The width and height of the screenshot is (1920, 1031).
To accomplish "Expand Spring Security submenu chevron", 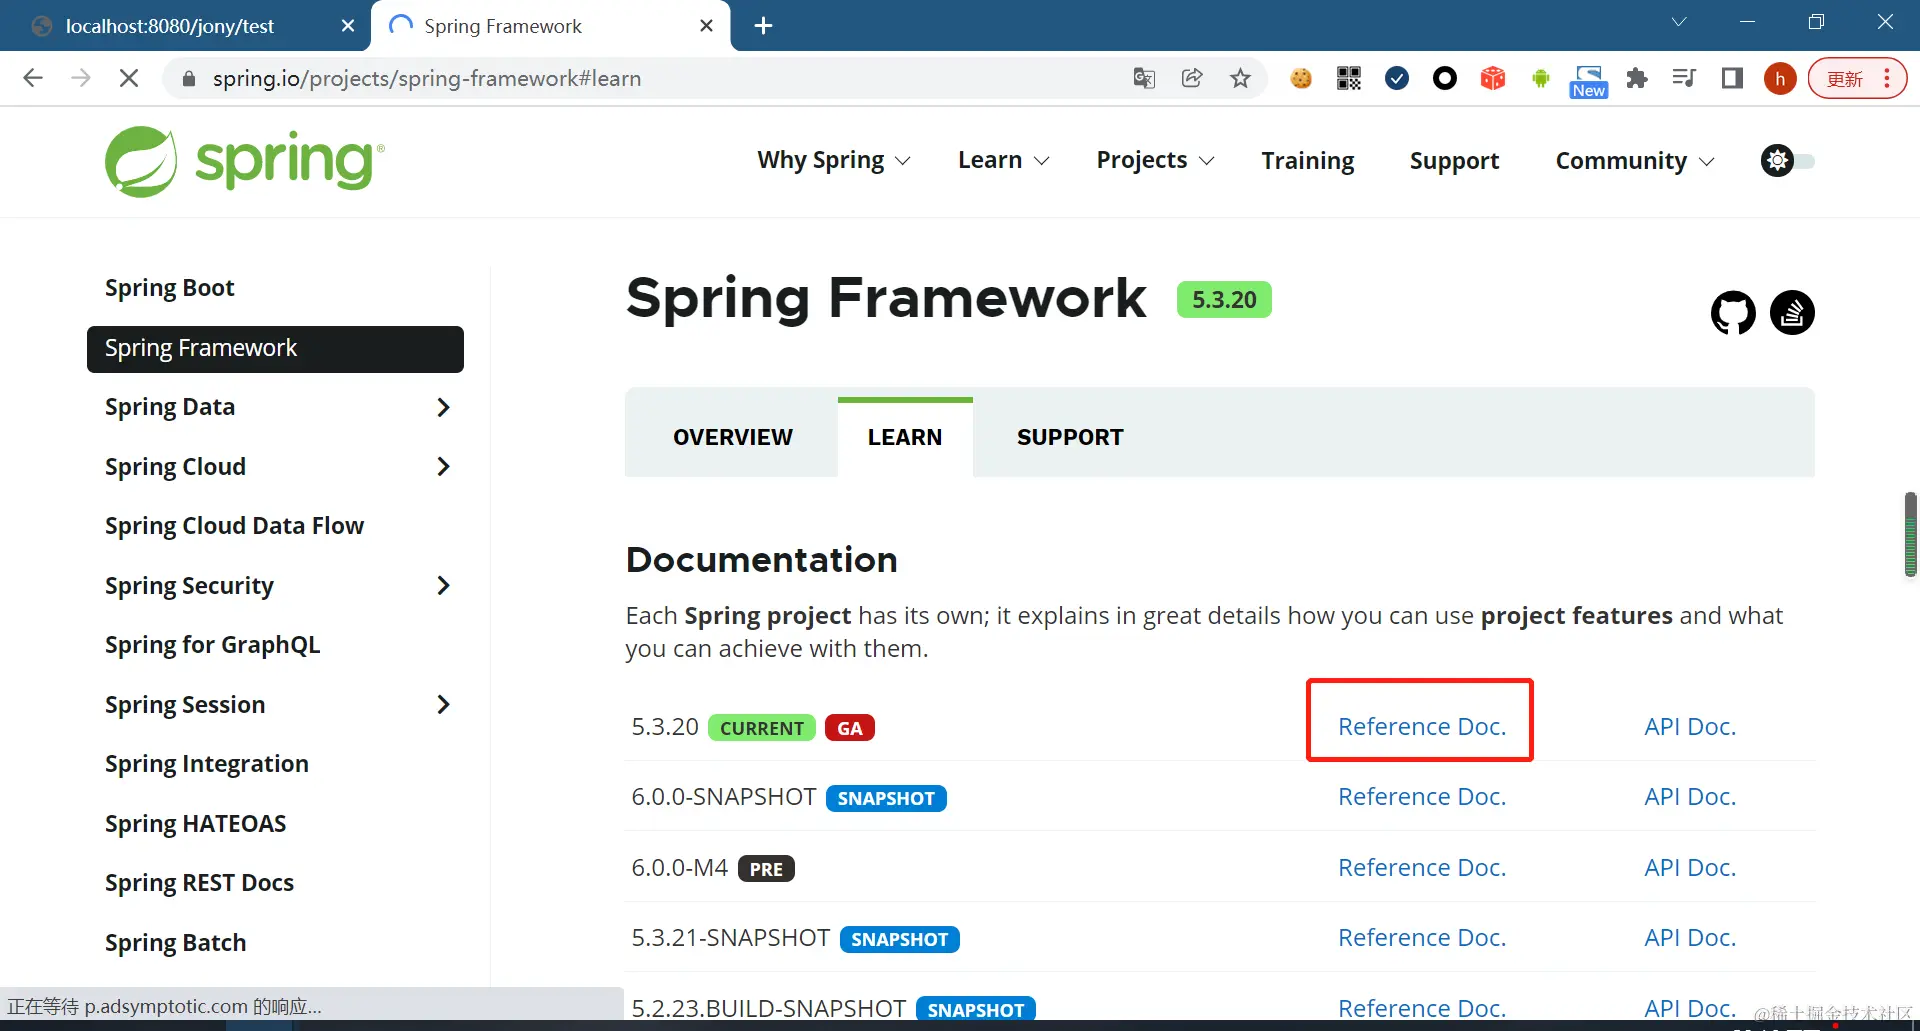I will click(x=443, y=586).
